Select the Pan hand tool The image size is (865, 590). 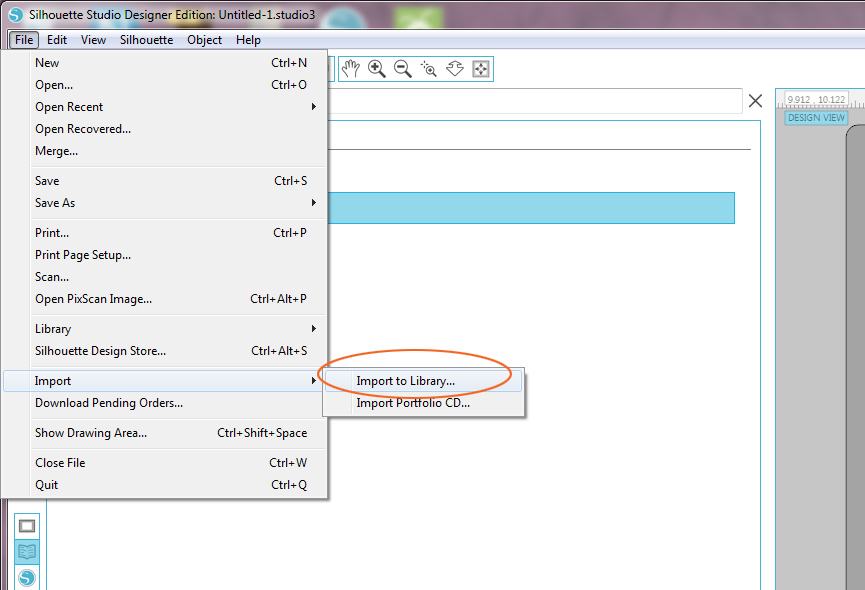[x=350, y=68]
